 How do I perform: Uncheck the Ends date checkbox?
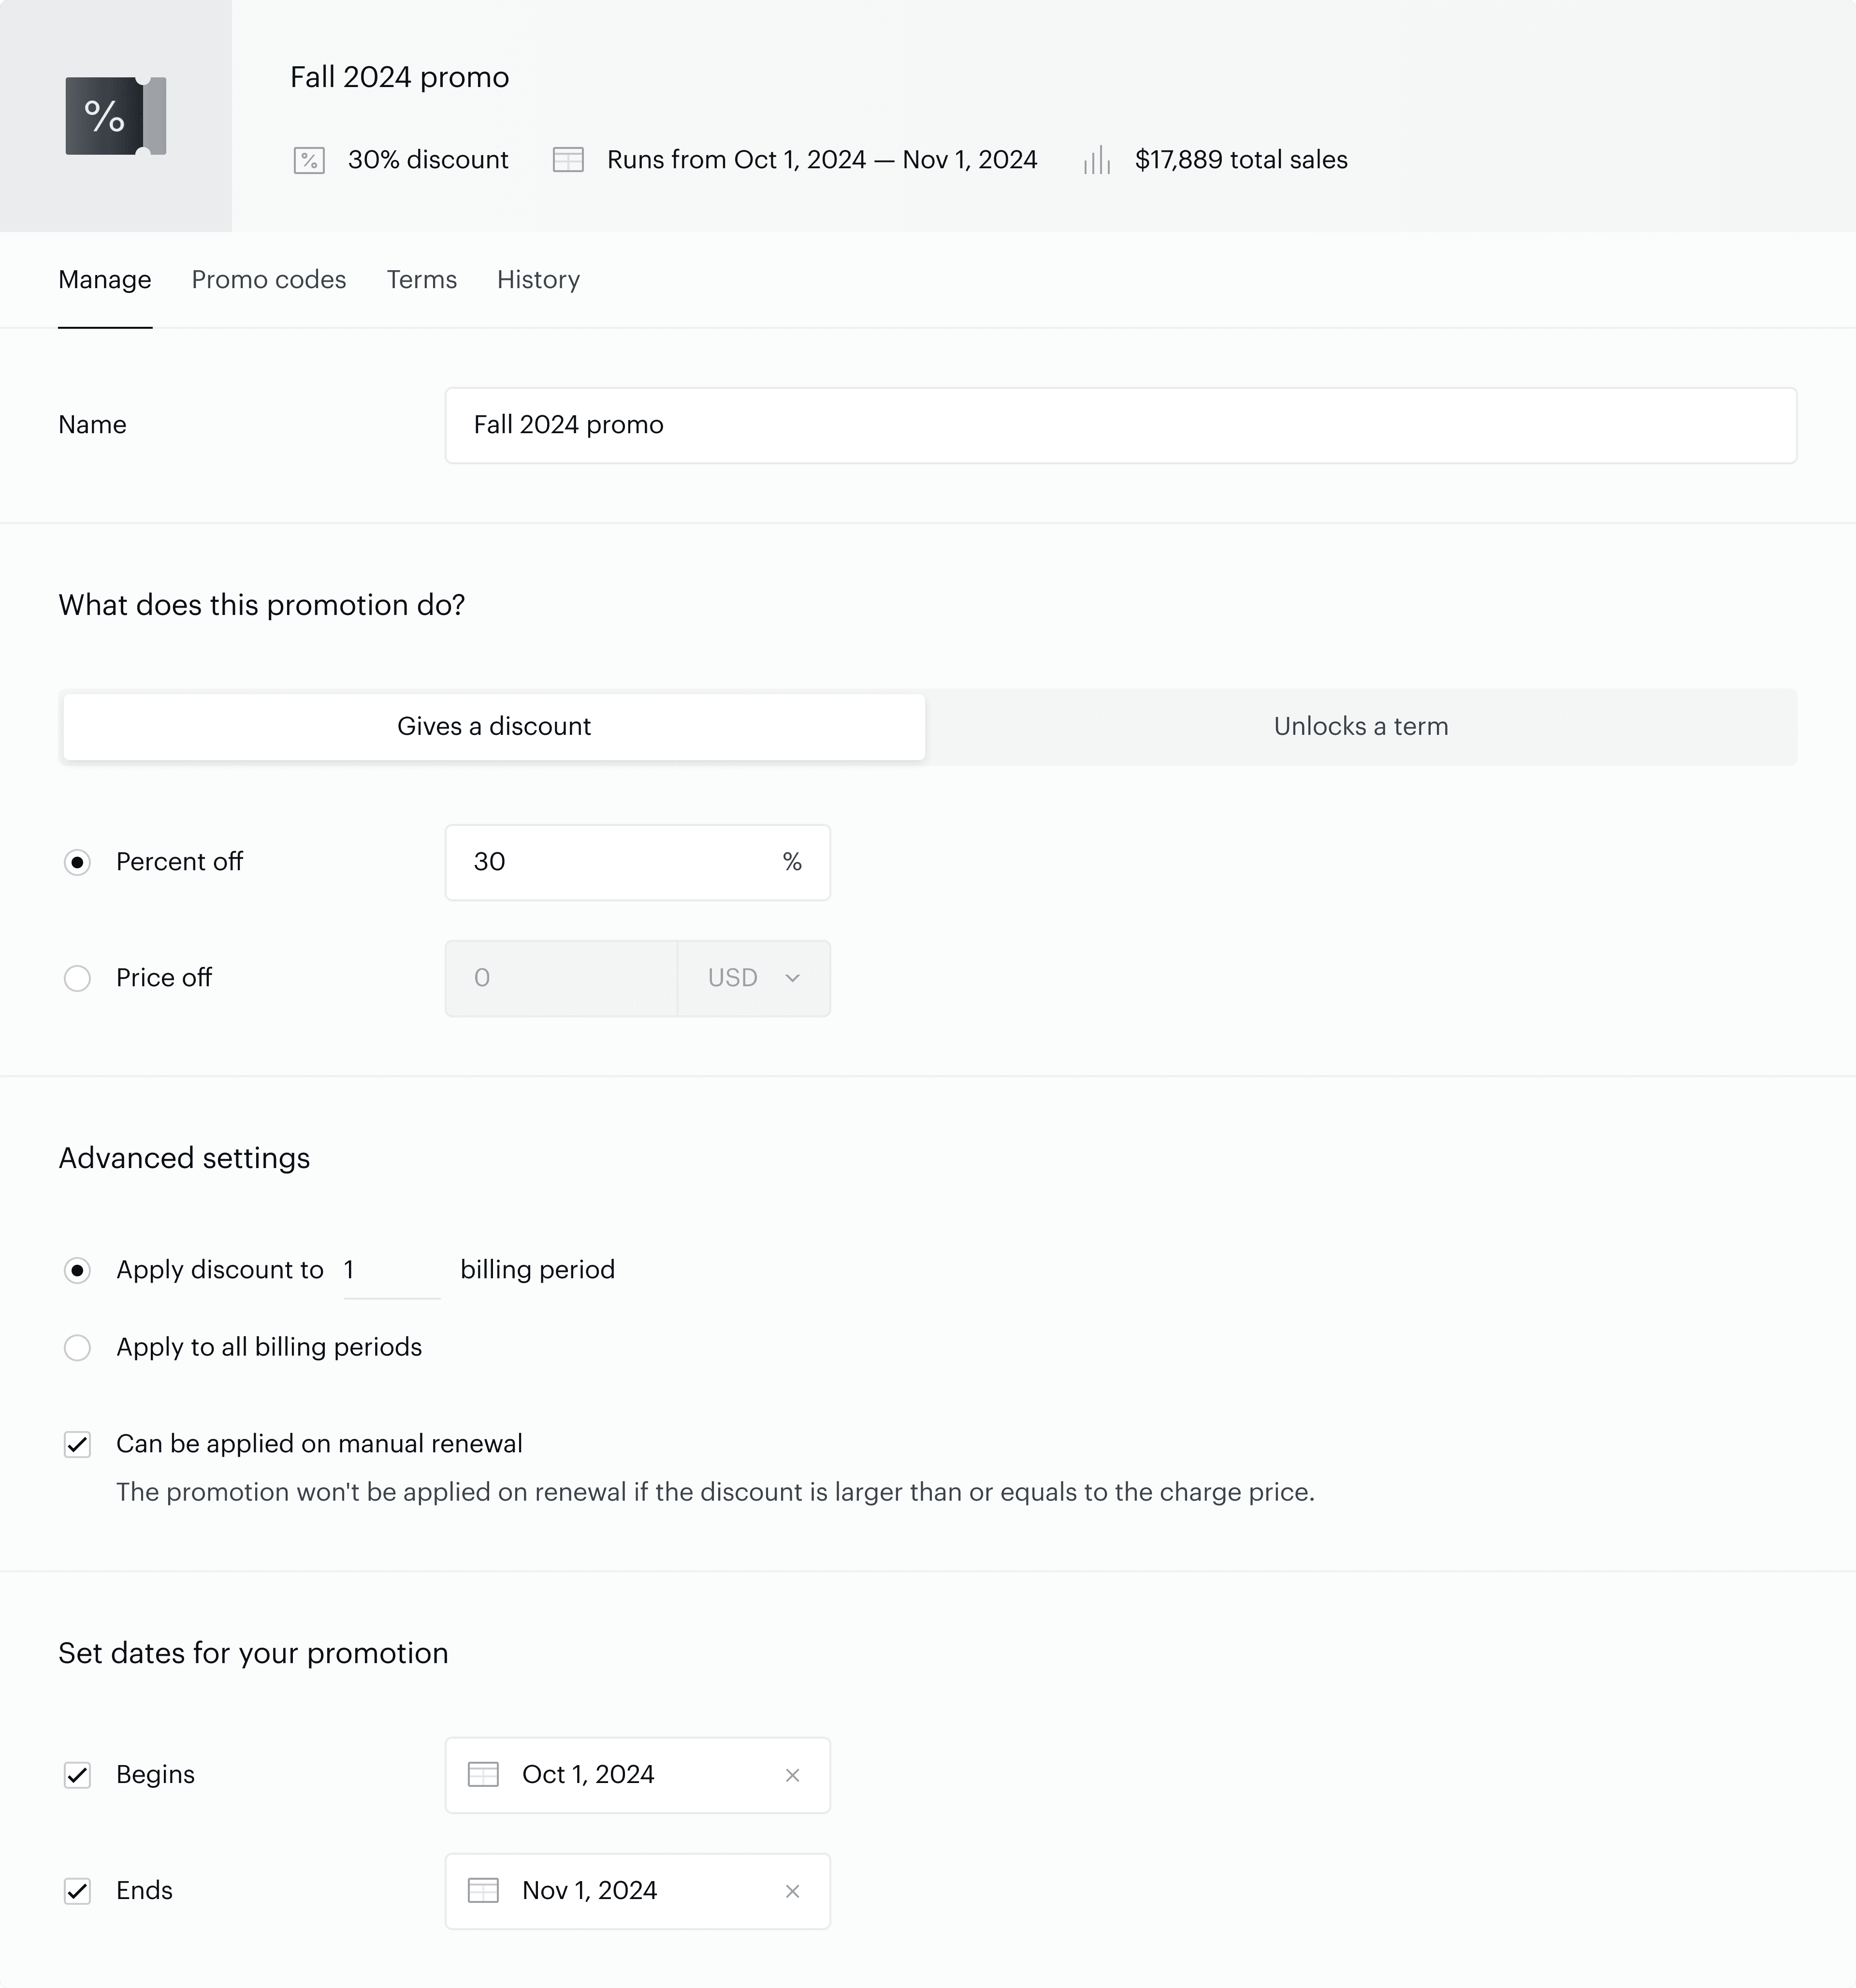[77, 1891]
